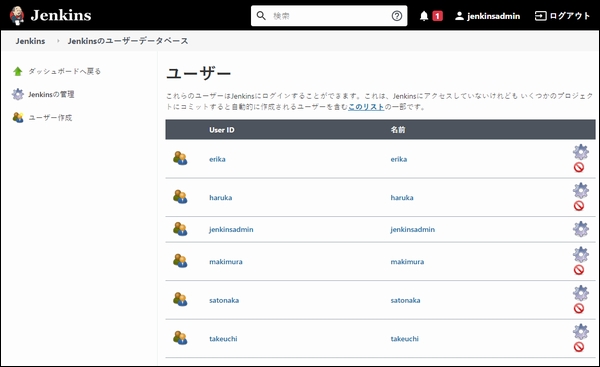
Task: Click the green up-arrow dashboard icon
Action: 18,71
